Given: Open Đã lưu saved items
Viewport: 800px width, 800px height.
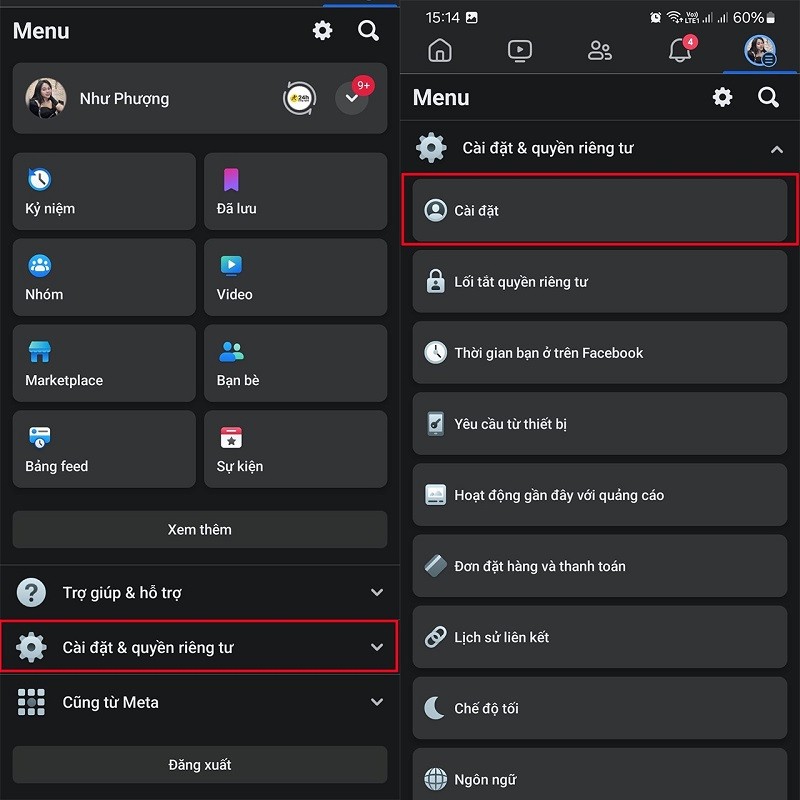Looking at the screenshot, I should [x=295, y=191].
